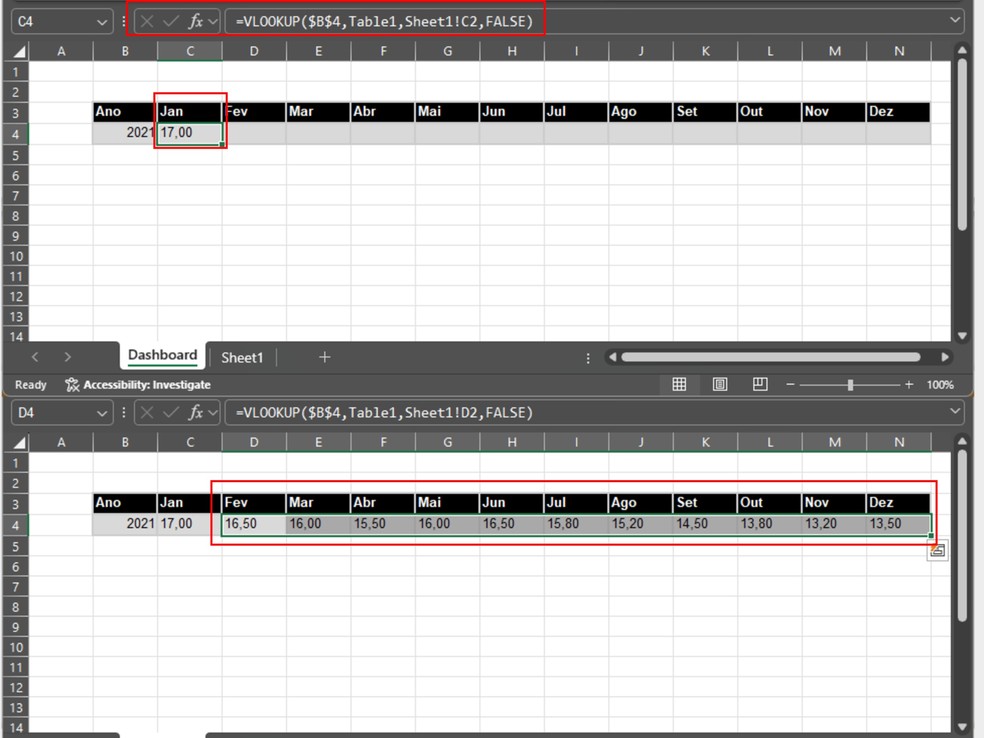Switch to Page Break Preview
Viewport: 984px width, 738px height.
tap(760, 384)
